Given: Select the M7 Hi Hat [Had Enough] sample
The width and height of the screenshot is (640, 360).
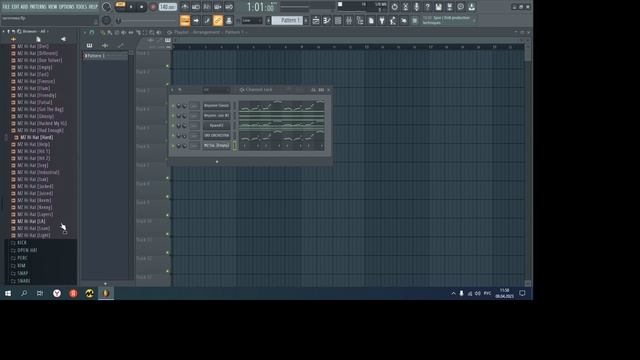Looking at the screenshot, I should point(40,130).
